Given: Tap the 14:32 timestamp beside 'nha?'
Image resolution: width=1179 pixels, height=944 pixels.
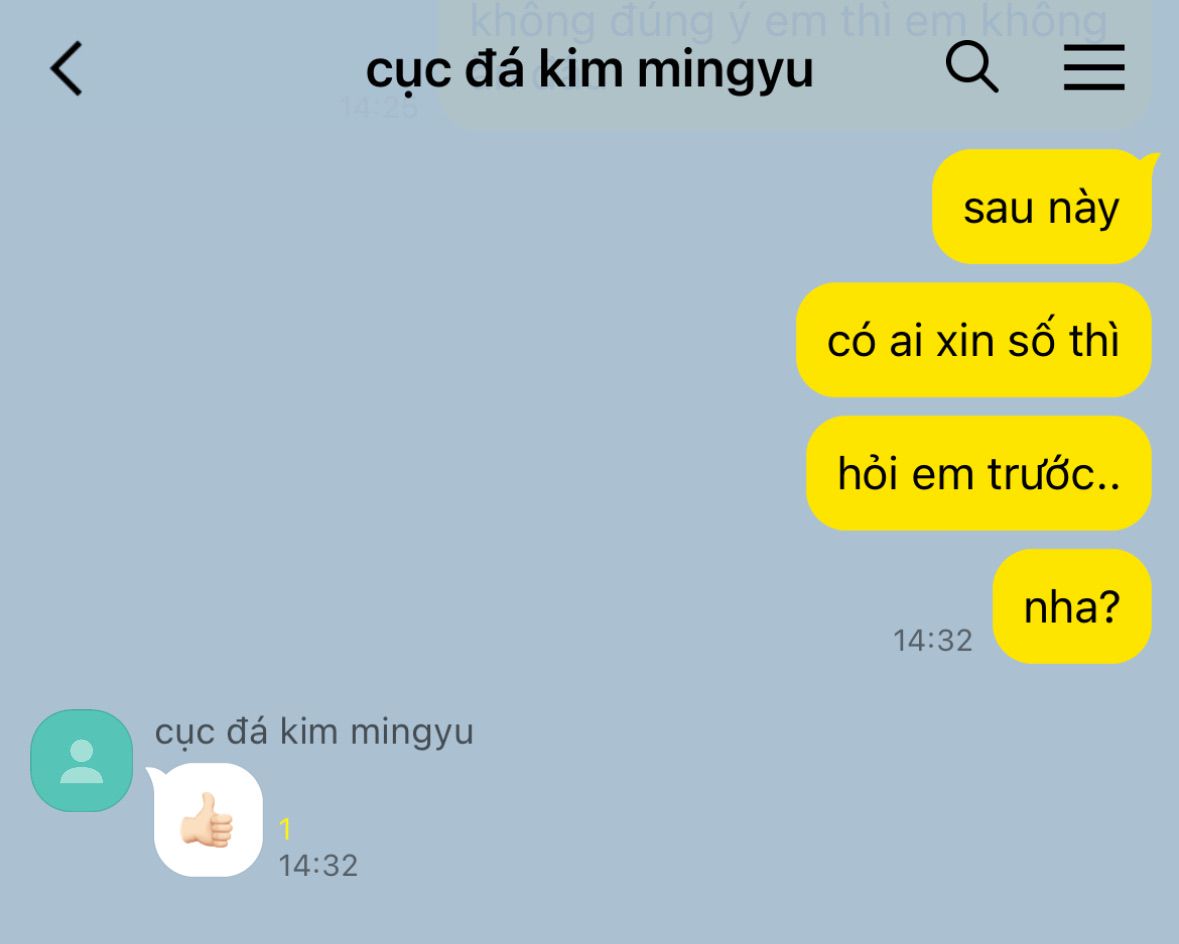Looking at the screenshot, I should pos(932,641).
